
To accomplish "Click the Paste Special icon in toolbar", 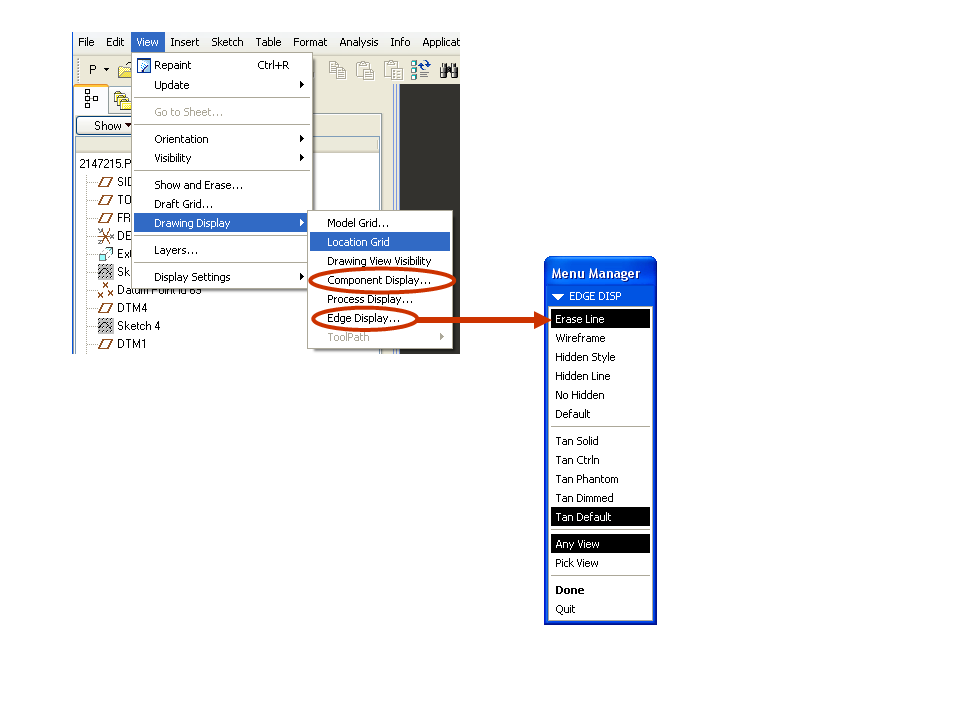I will pyautogui.click(x=393, y=70).
